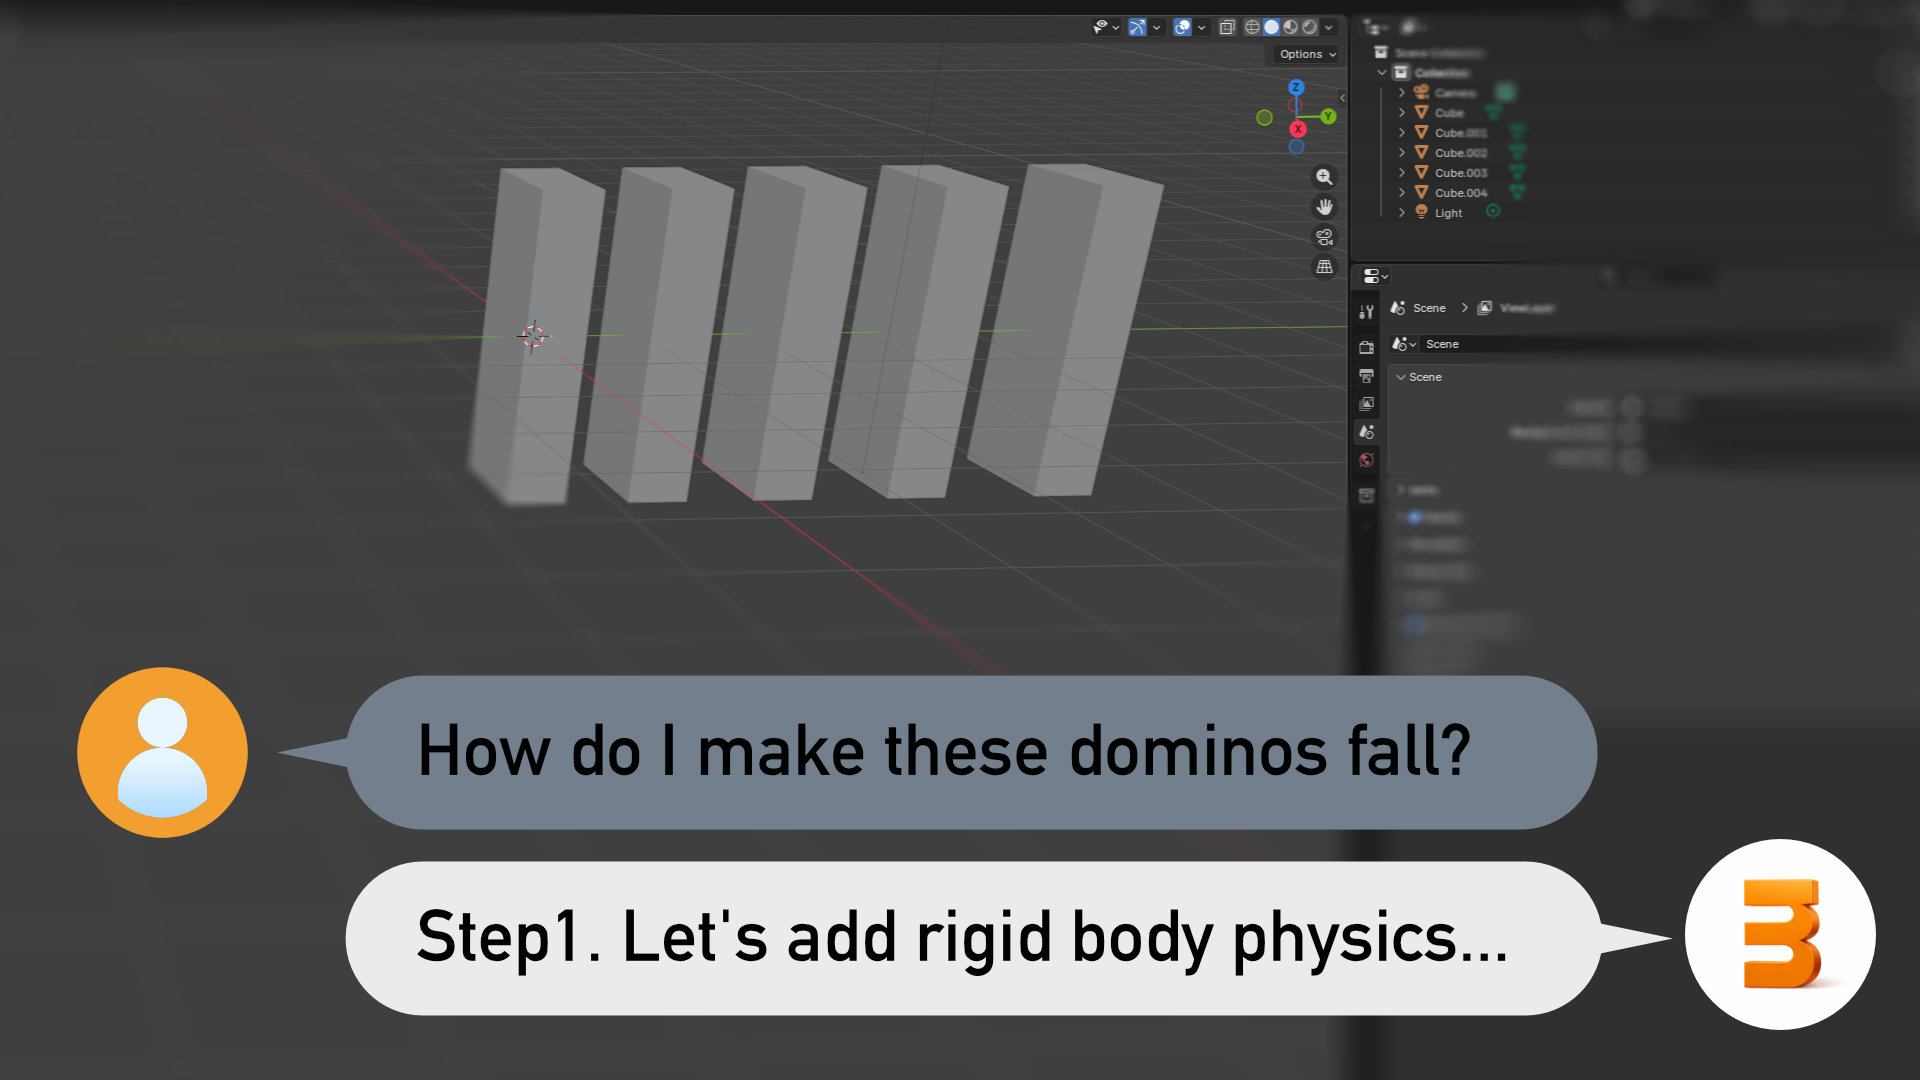Open the Tool properties tab

(1366, 312)
